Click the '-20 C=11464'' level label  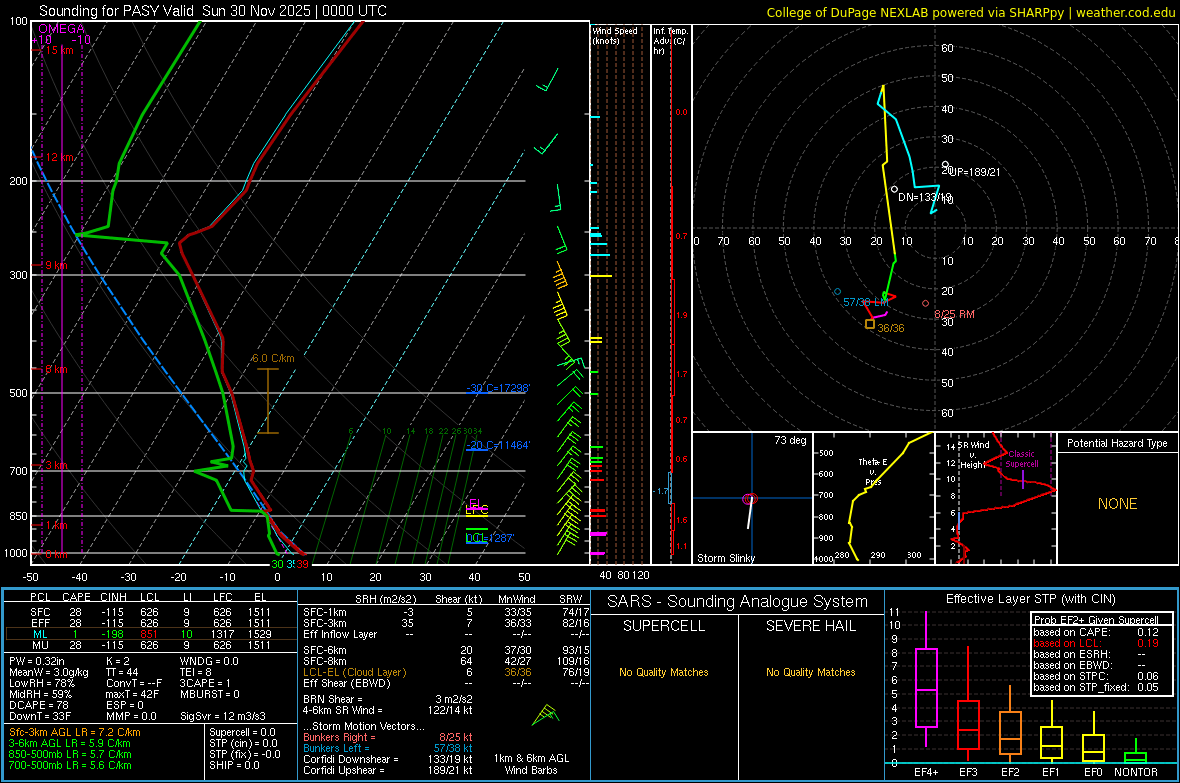[498, 445]
